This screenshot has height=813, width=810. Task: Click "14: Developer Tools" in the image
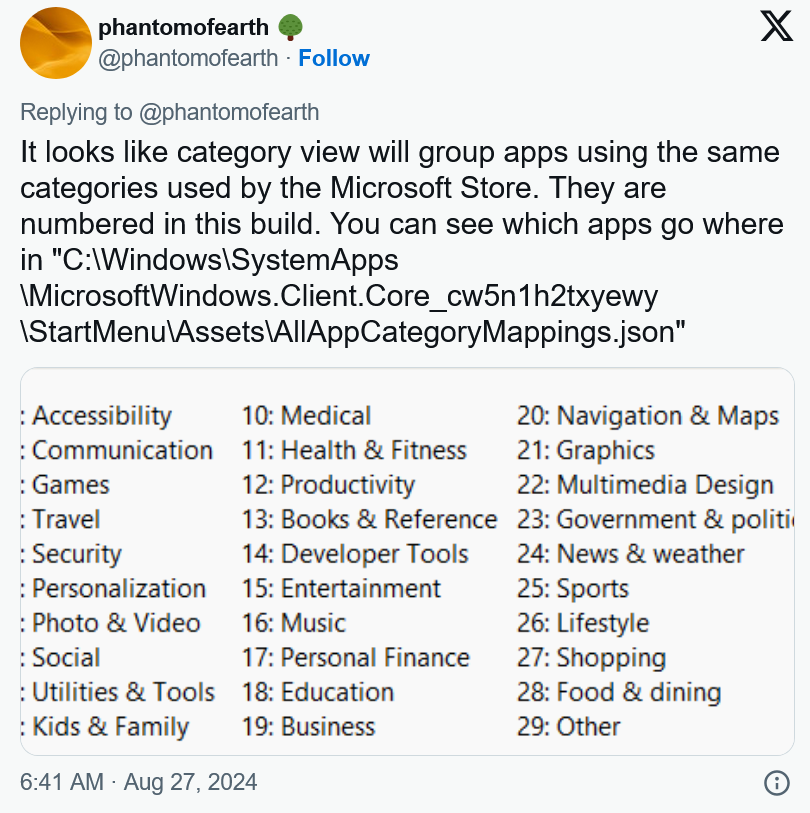click(355, 554)
